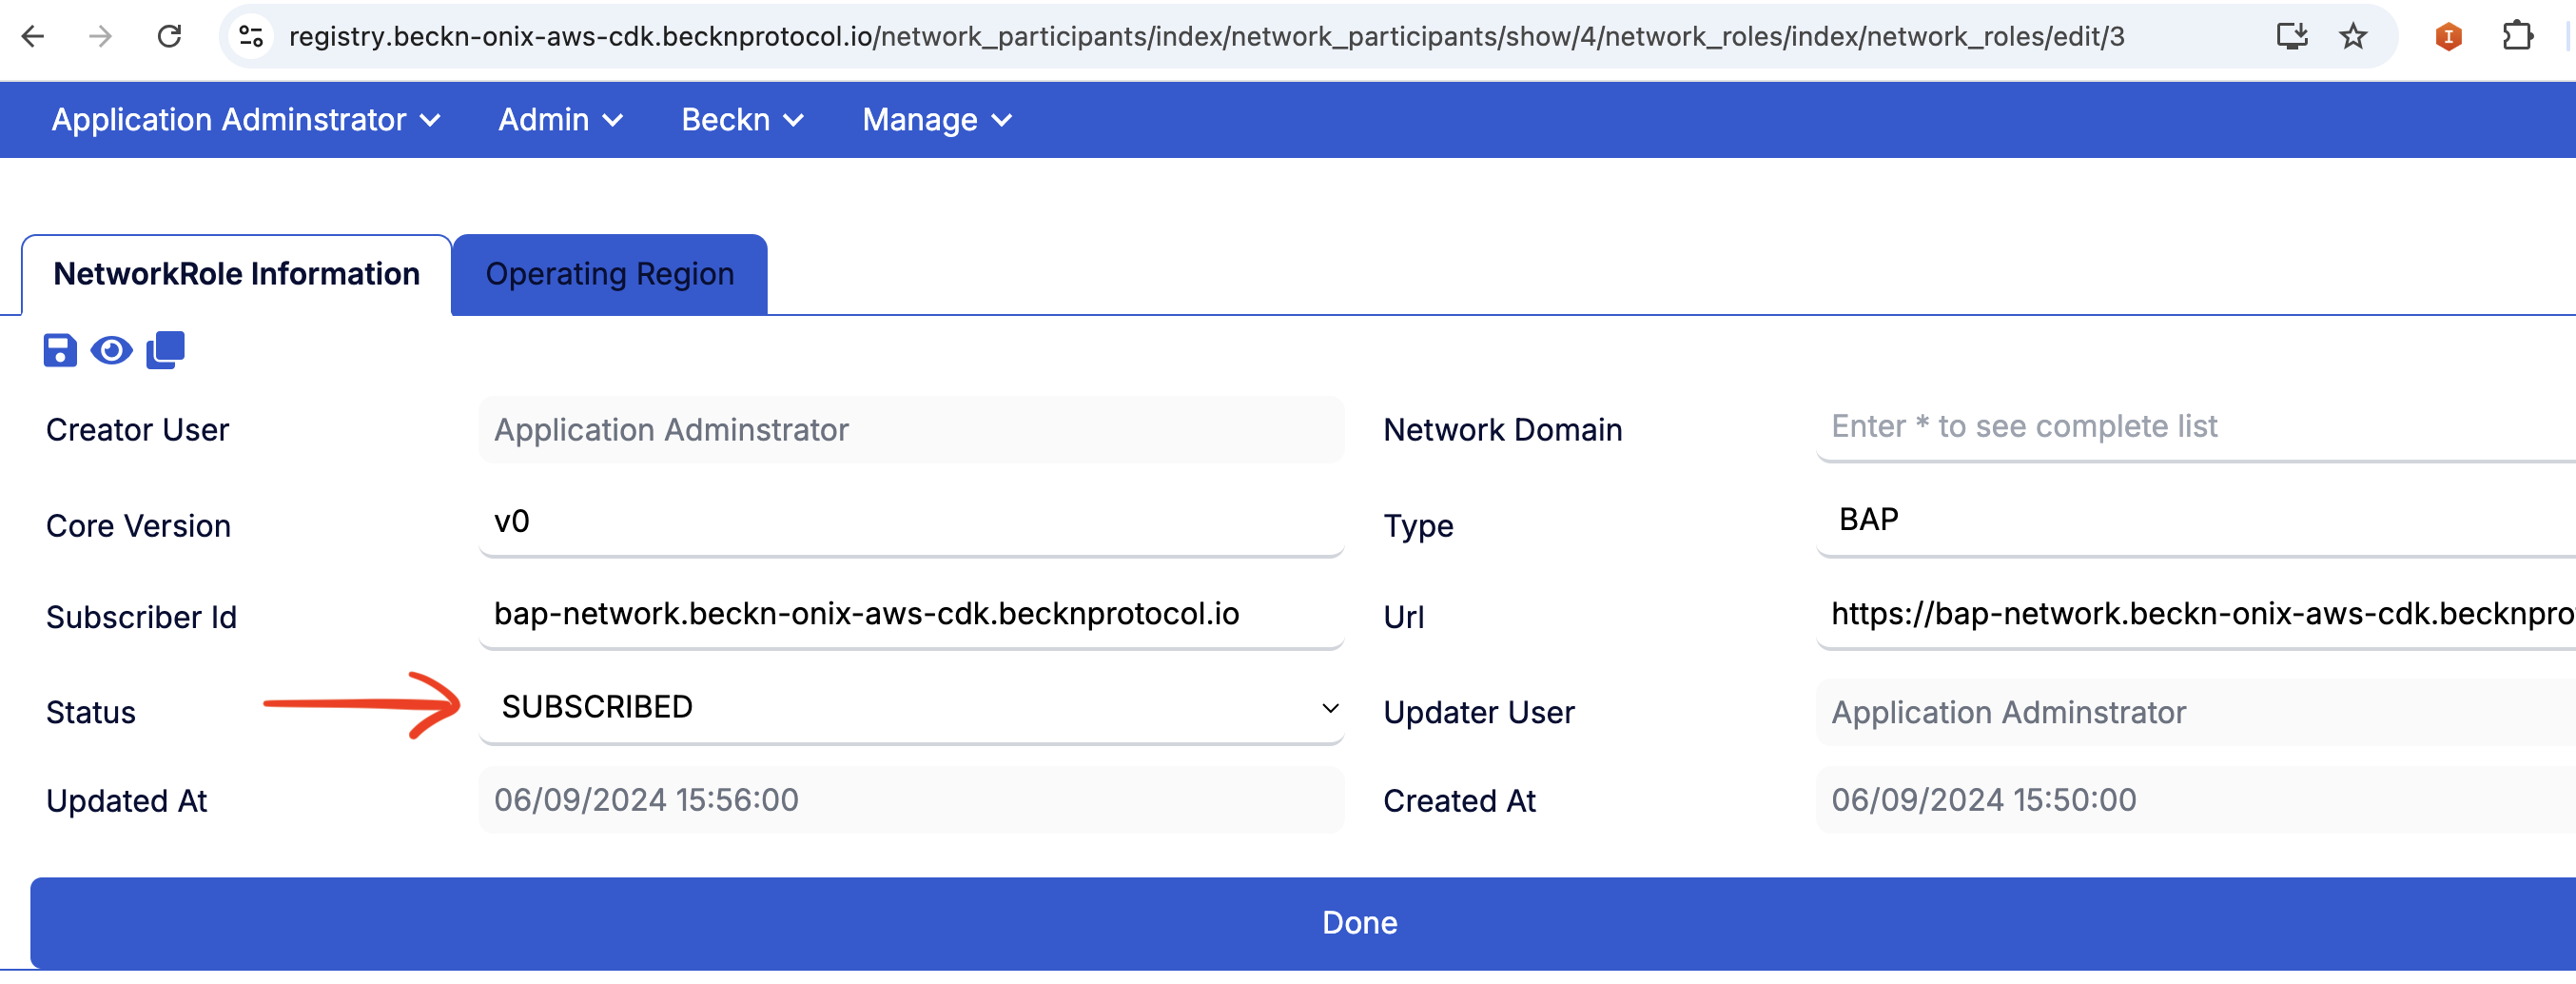Click the browser back arrow
2576x984 pixels.
pos(33,37)
